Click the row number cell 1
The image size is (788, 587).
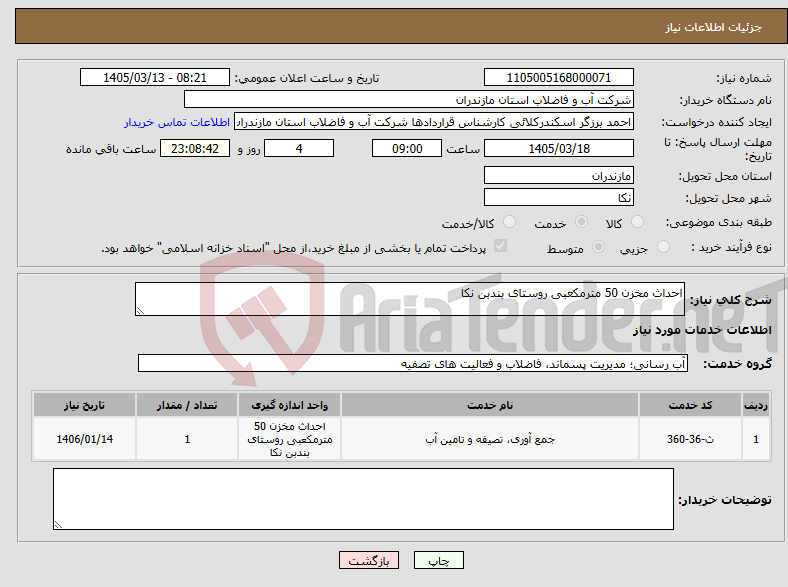click(x=756, y=439)
